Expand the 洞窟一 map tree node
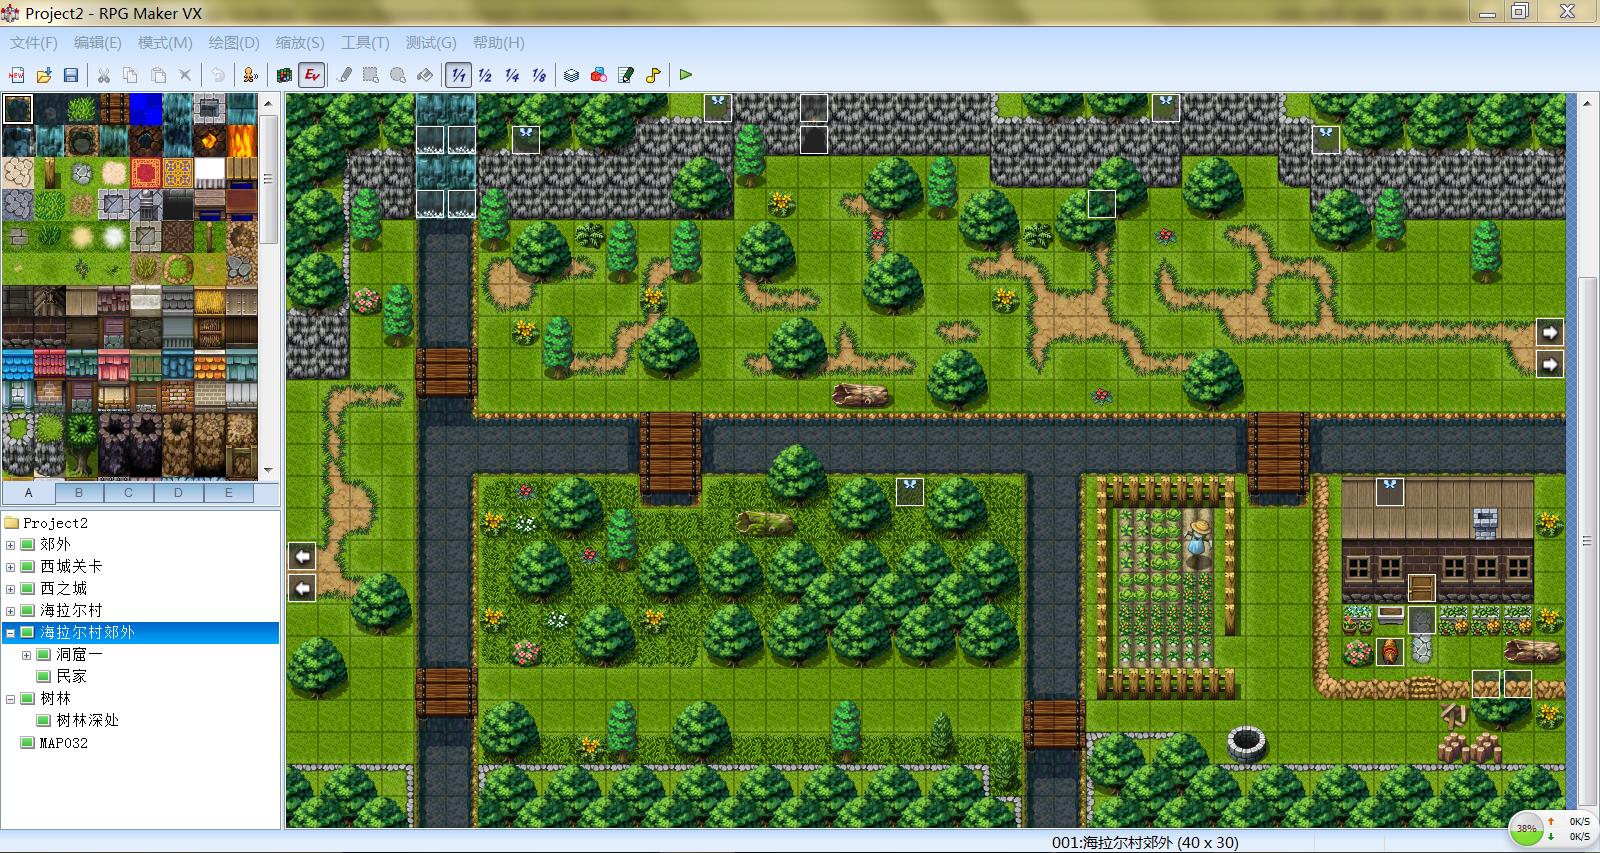This screenshot has width=1600, height=853. pos(27,655)
